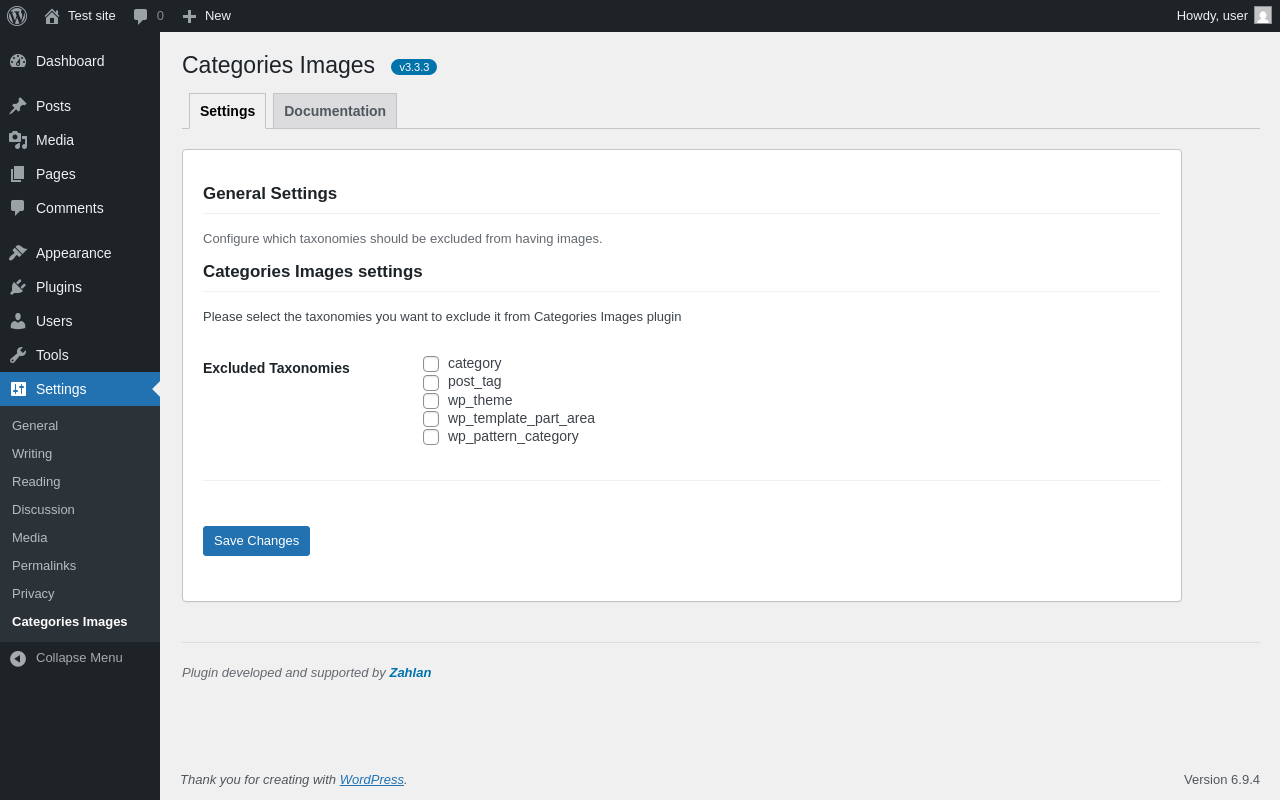Click the Posts pin icon
Screen dimensions: 1280x800
coord(18,106)
